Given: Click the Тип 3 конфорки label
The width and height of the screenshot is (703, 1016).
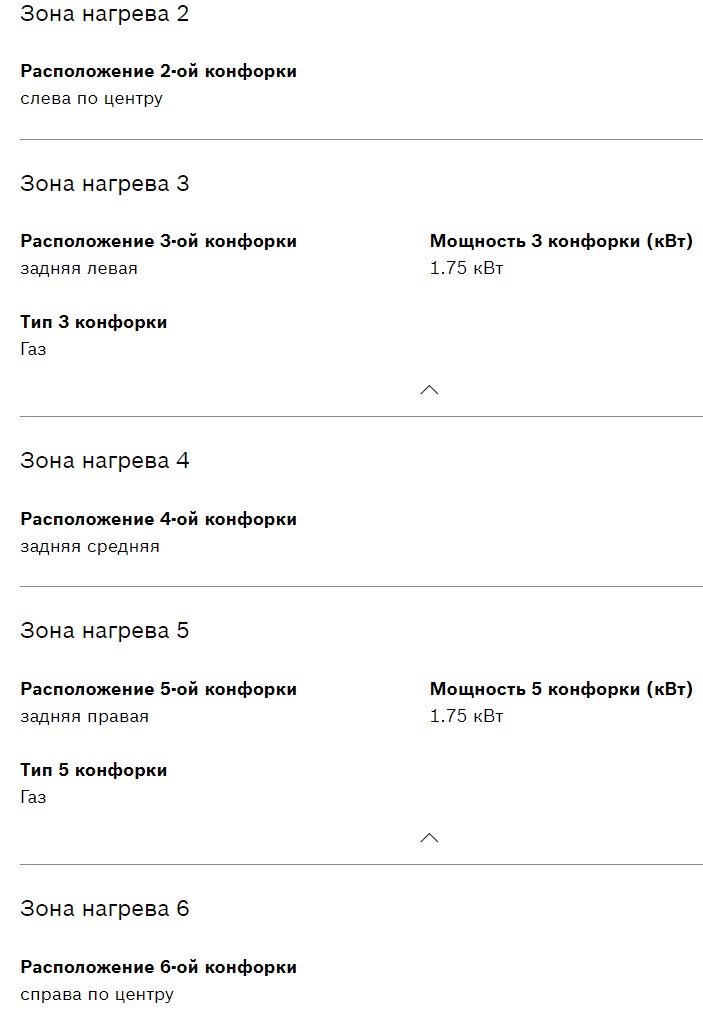Looking at the screenshot, I should (x=94, y=322).
